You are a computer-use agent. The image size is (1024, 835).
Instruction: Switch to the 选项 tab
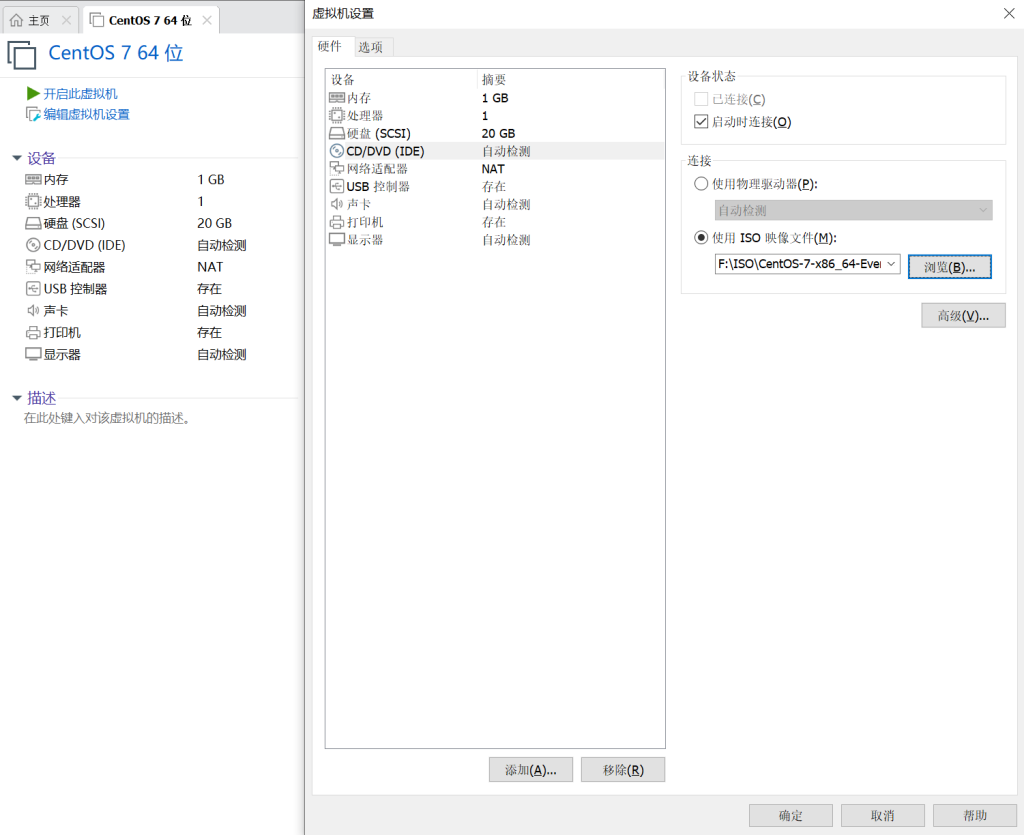[370, 47]
